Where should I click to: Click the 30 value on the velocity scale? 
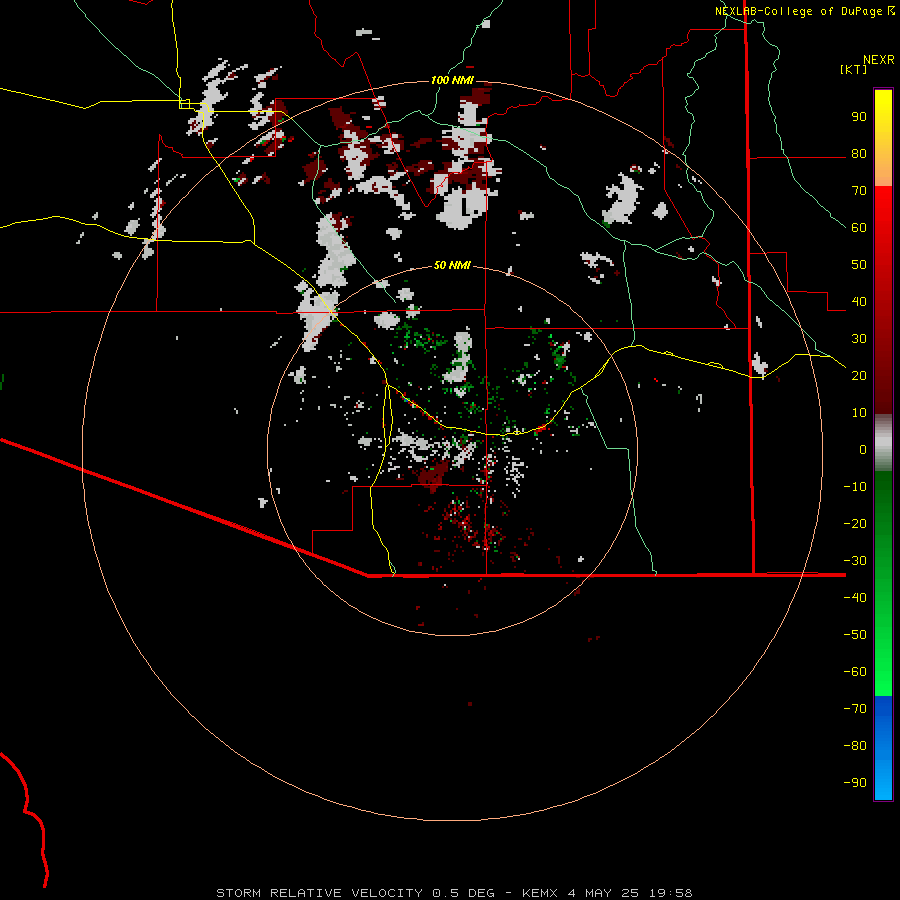coord(859,339)
